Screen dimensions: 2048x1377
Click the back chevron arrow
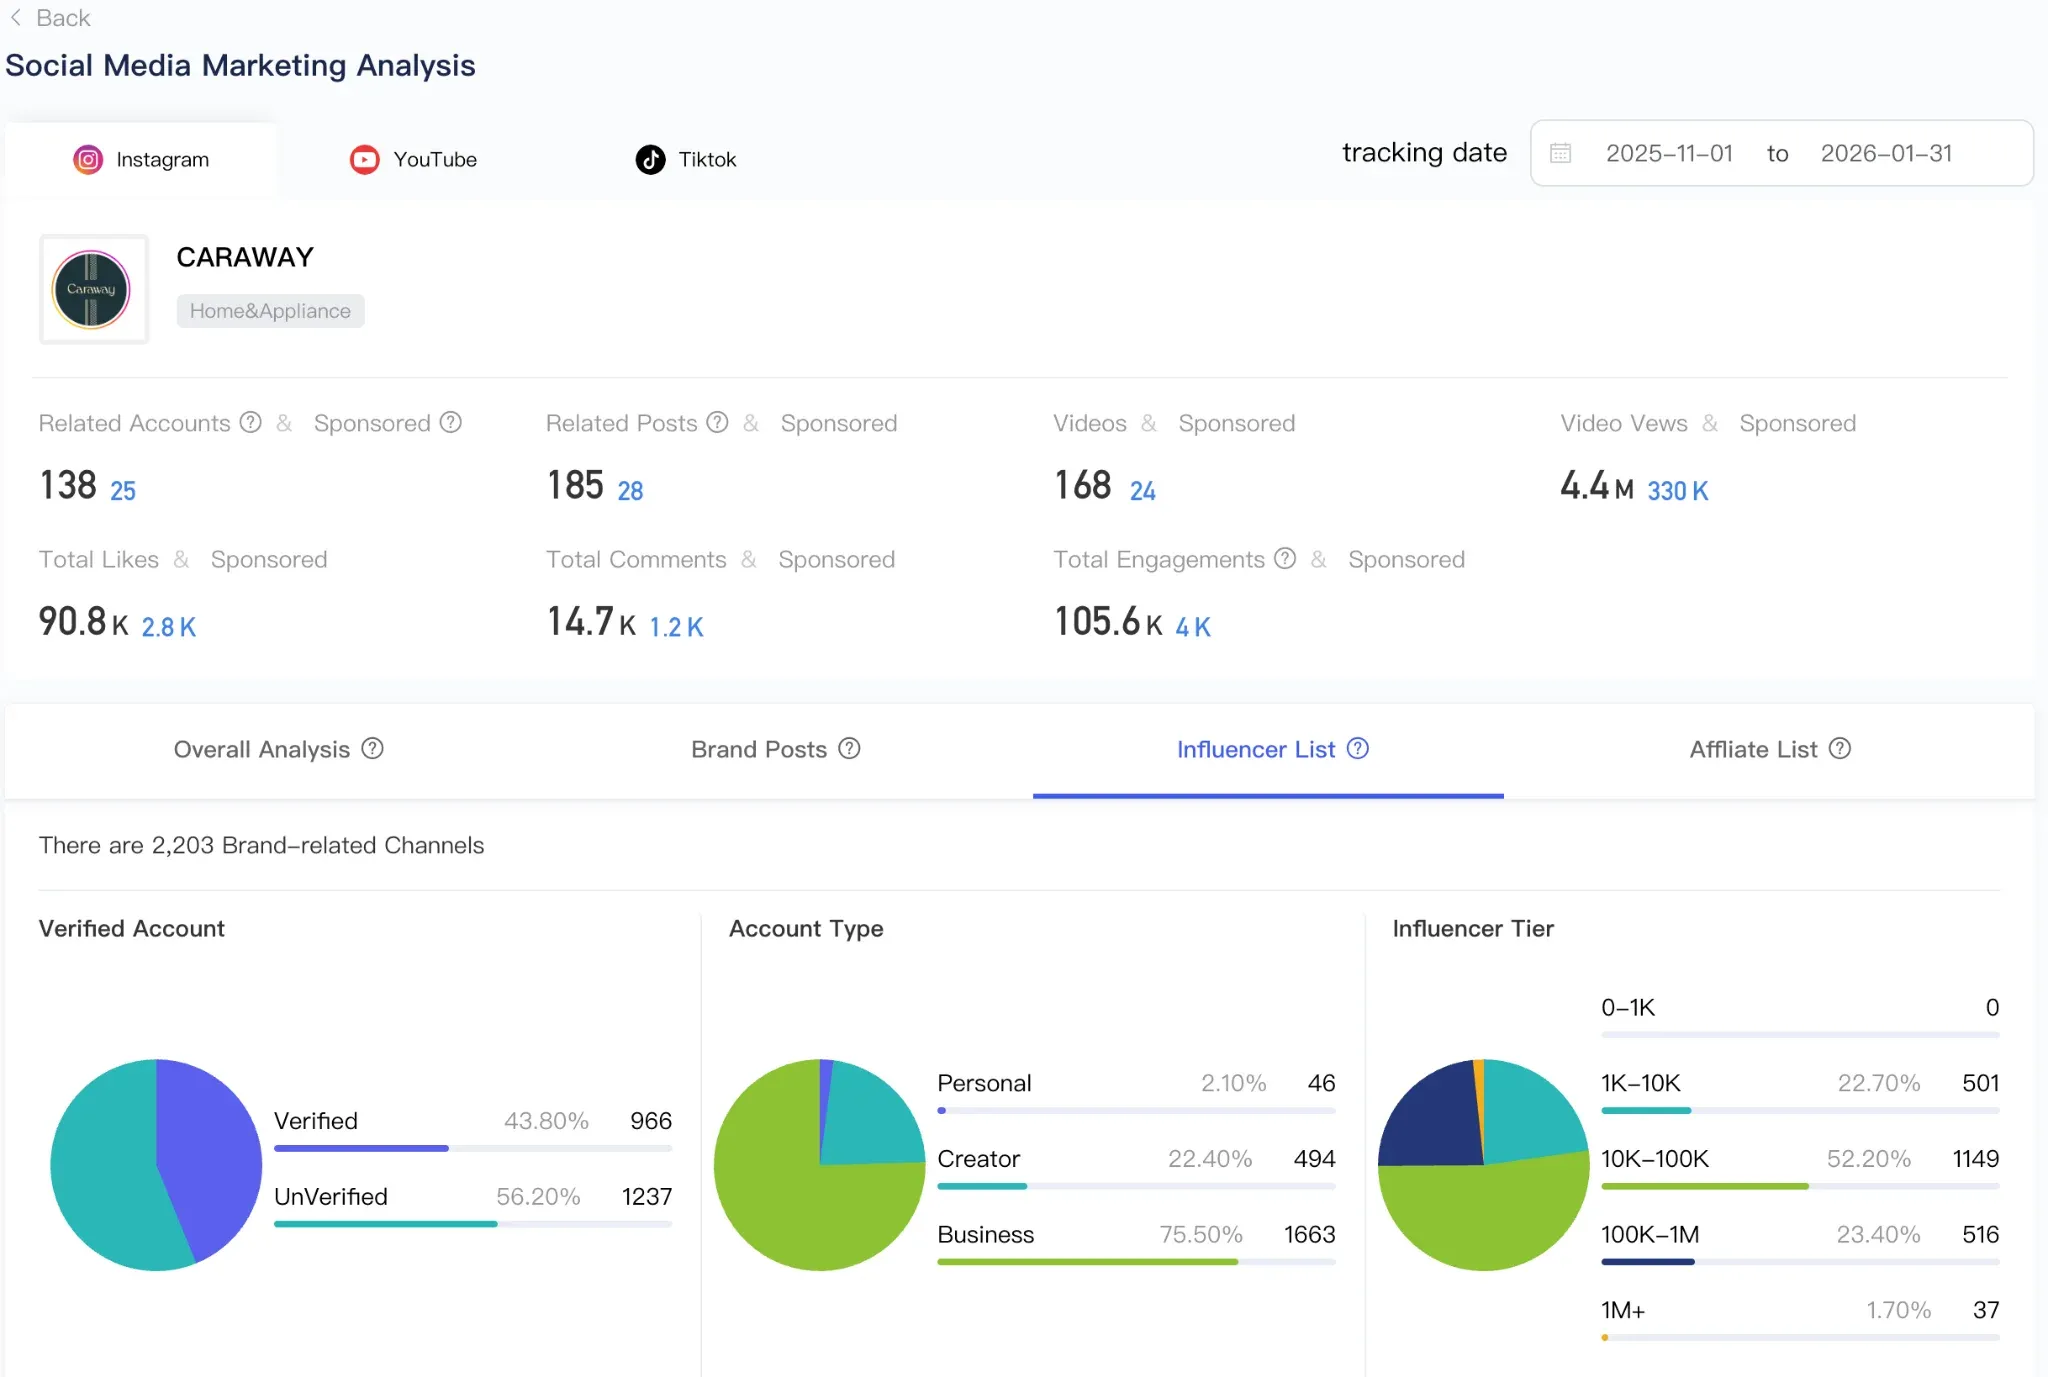(16, 17)
